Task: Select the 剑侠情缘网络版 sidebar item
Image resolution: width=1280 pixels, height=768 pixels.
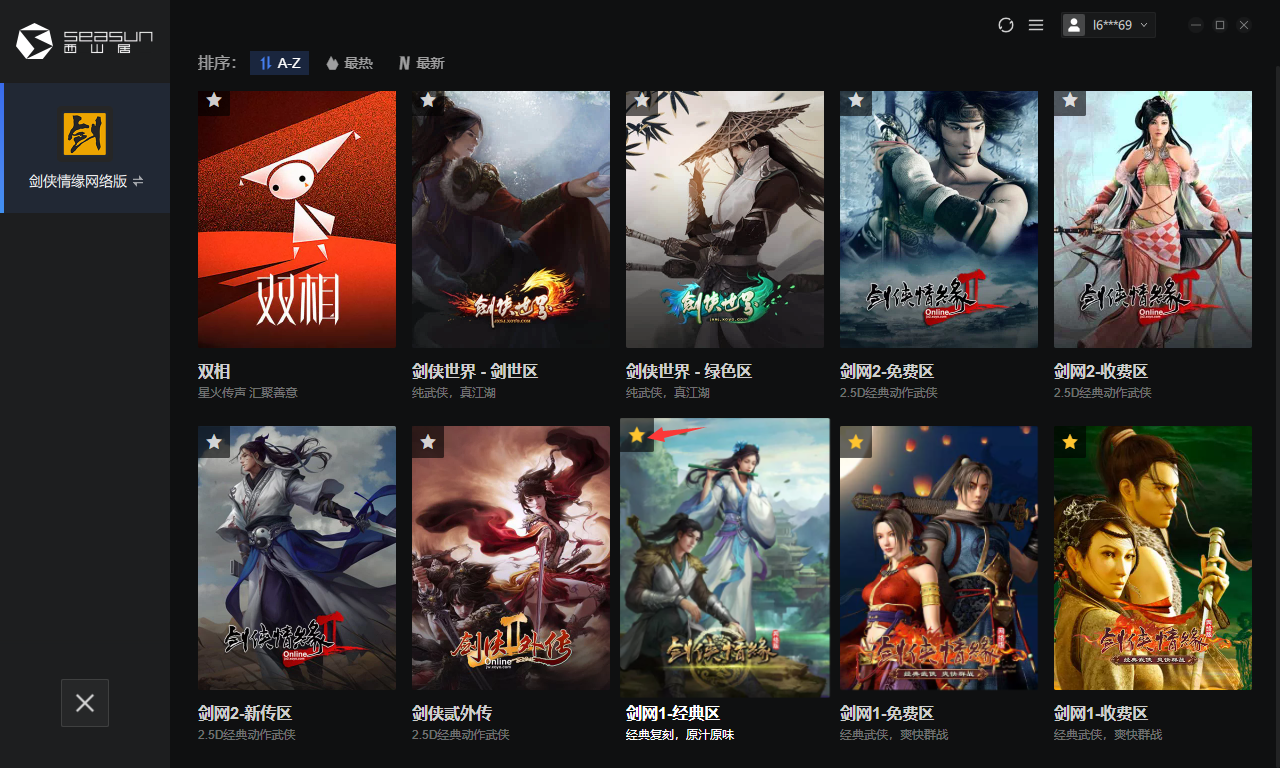Action: 85,148
